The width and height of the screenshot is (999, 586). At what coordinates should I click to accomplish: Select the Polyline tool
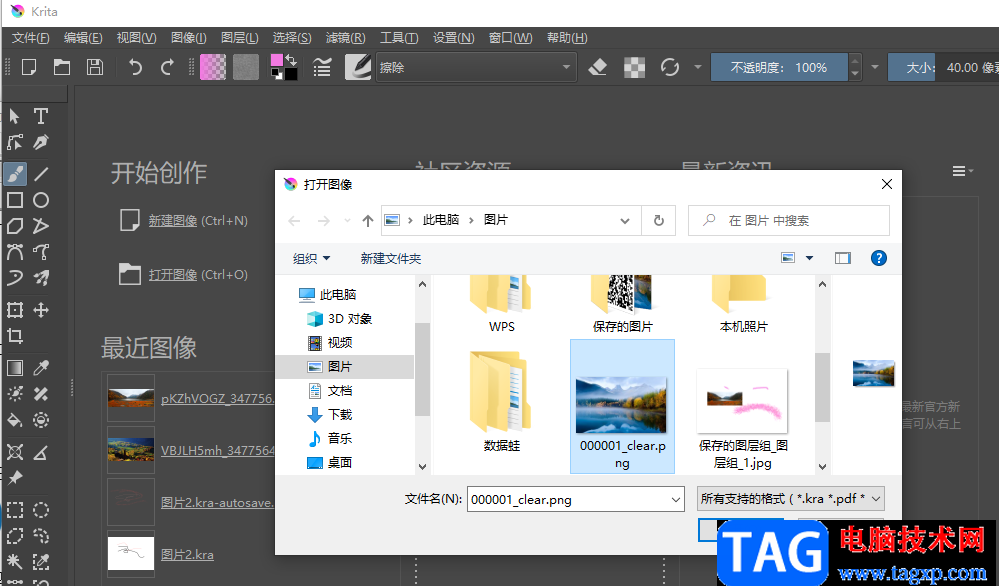tap(41, 226)
